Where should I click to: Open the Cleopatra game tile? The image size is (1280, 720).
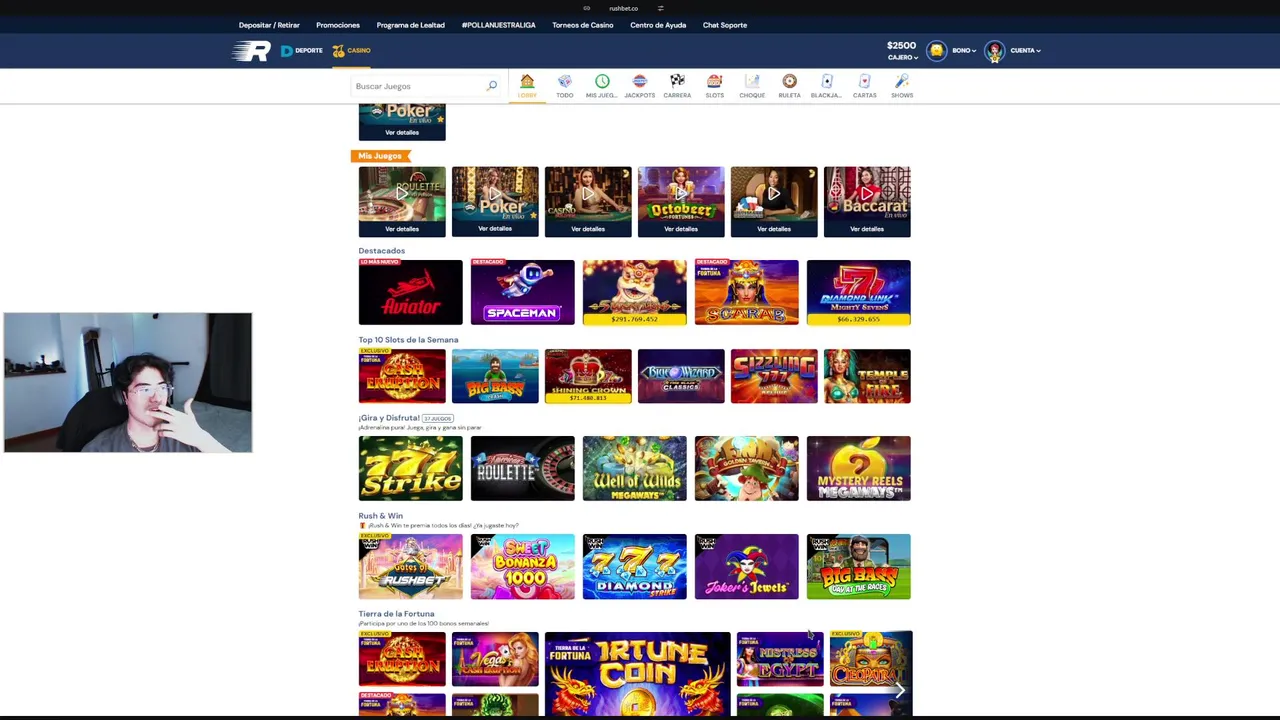[x=871, y=659]
